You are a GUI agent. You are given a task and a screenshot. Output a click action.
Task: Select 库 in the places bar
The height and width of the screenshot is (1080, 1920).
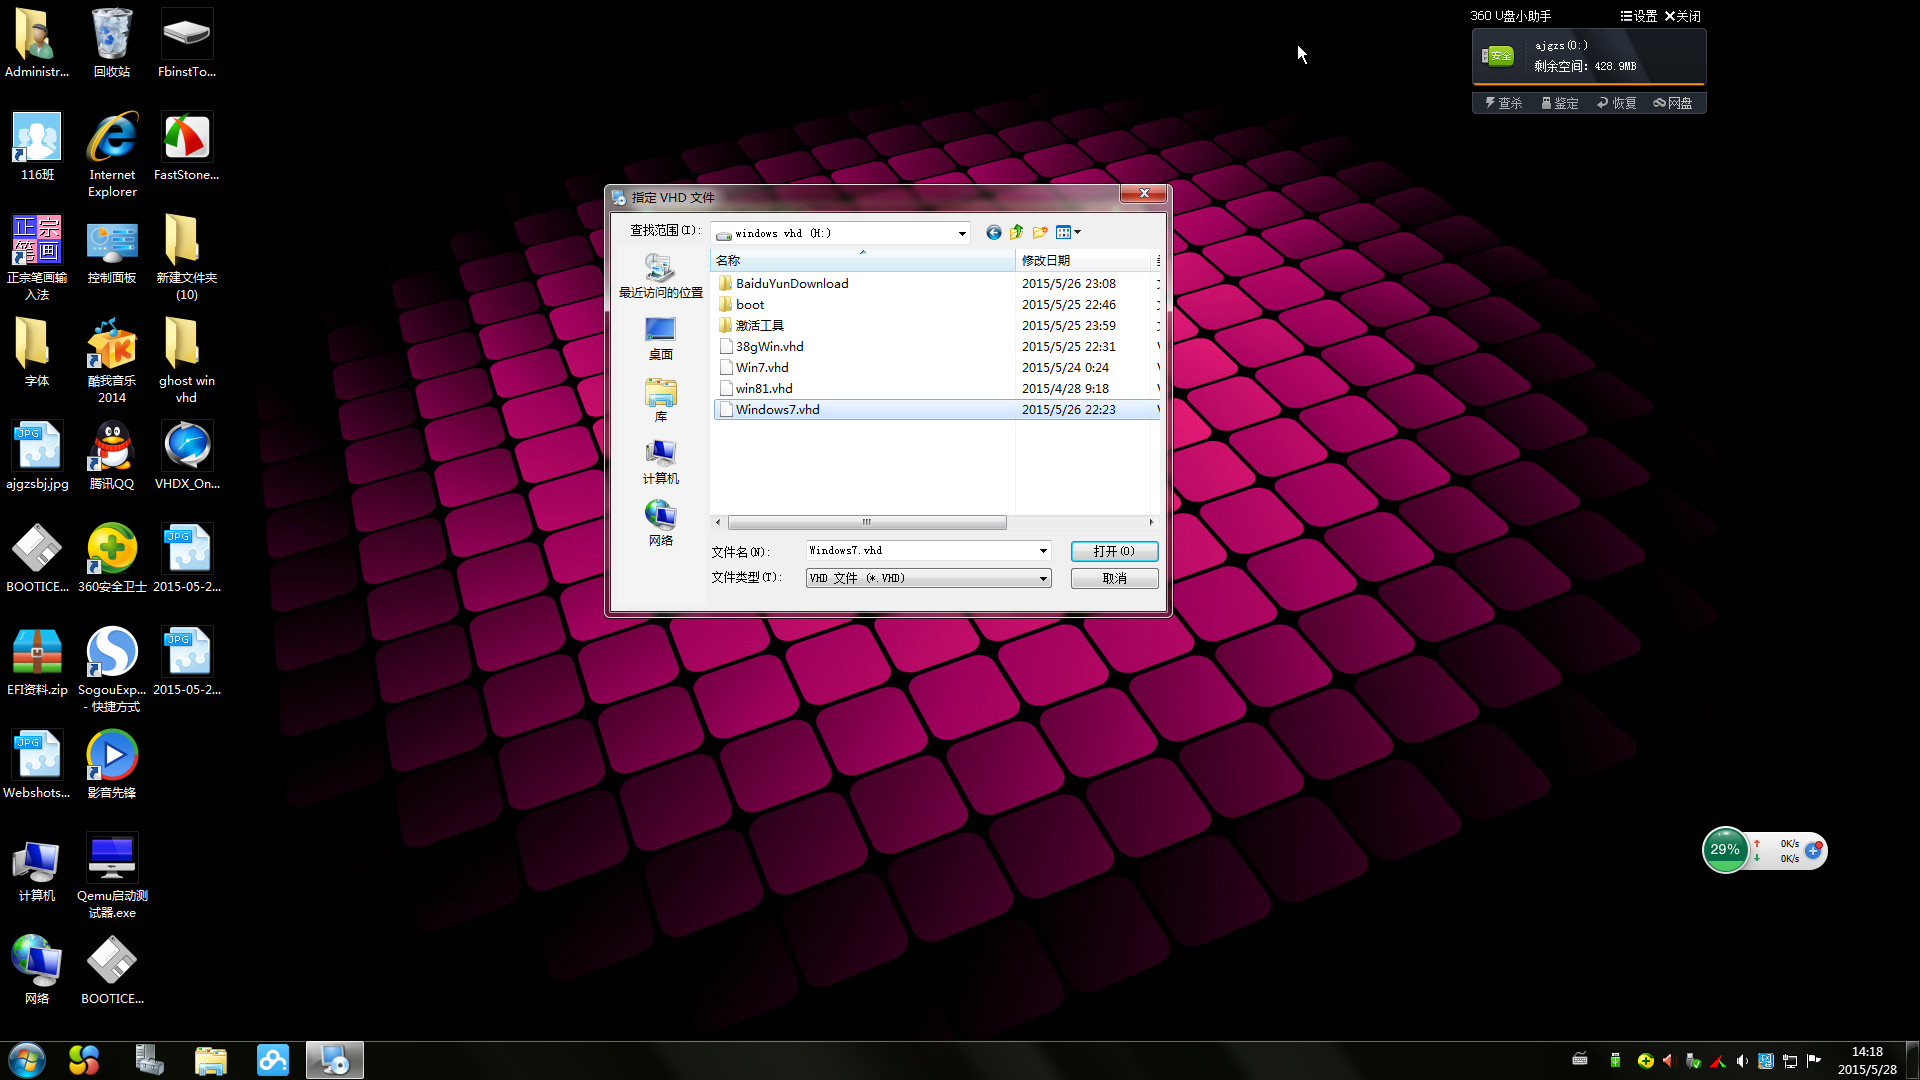pos(660,400)
